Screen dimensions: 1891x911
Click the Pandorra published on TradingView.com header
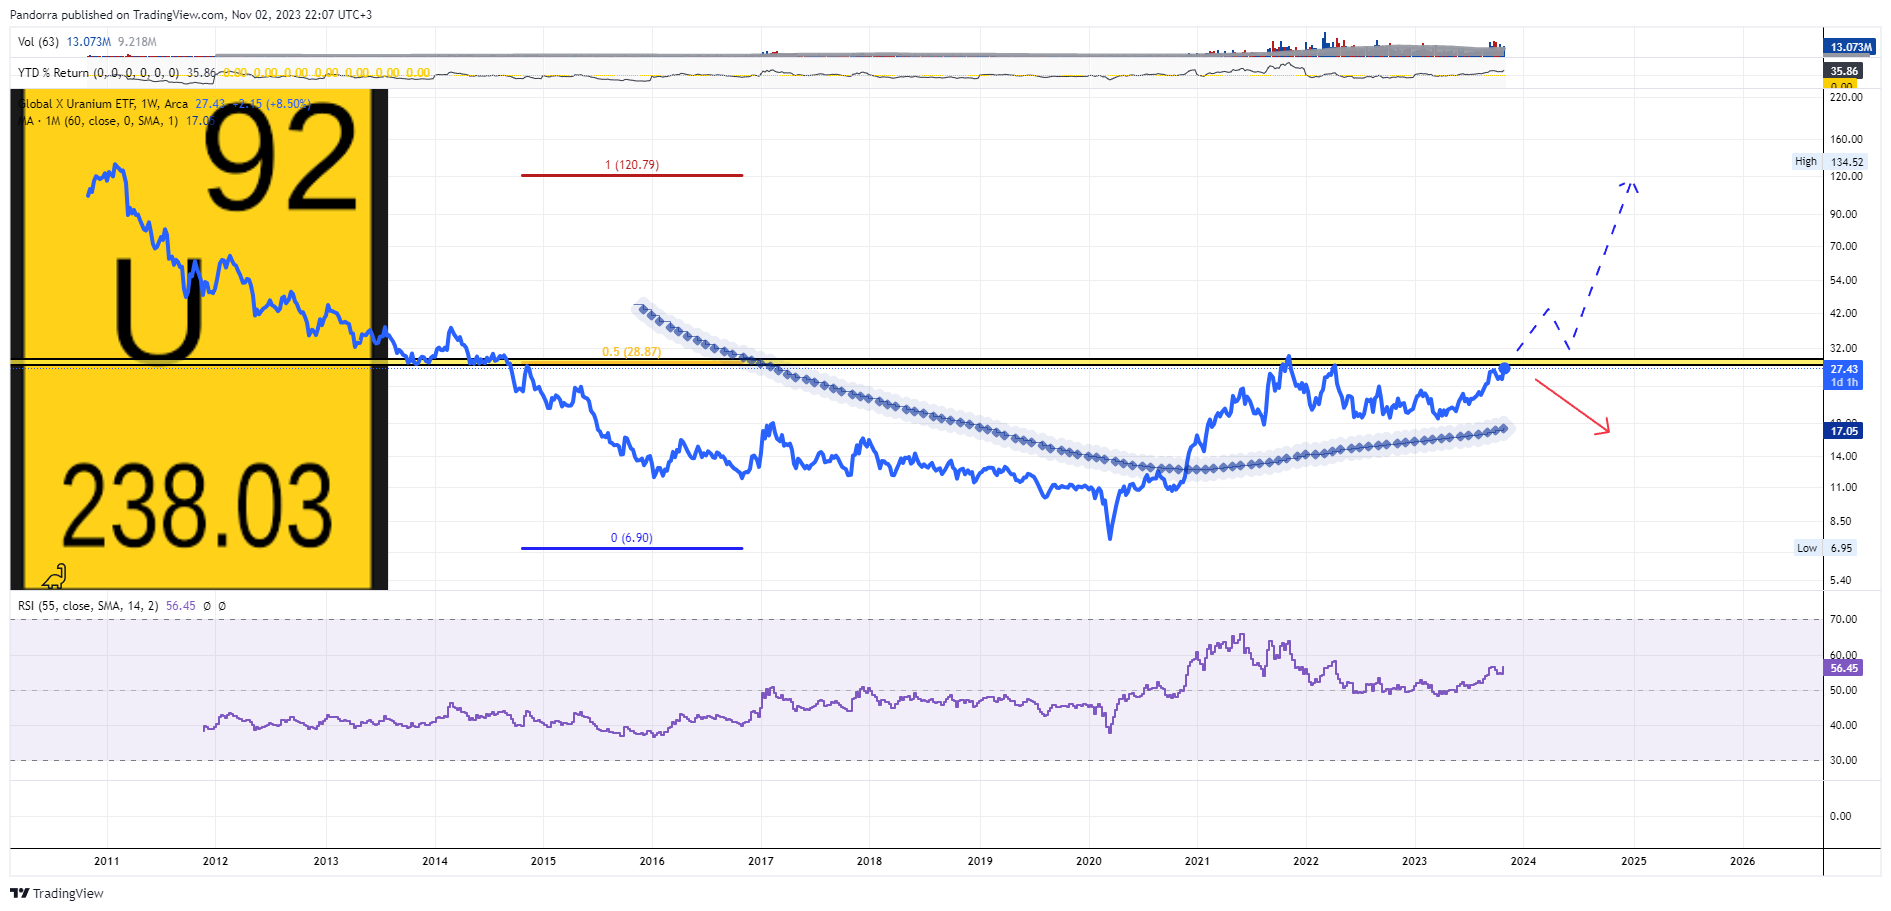click(x=191, y=15)
